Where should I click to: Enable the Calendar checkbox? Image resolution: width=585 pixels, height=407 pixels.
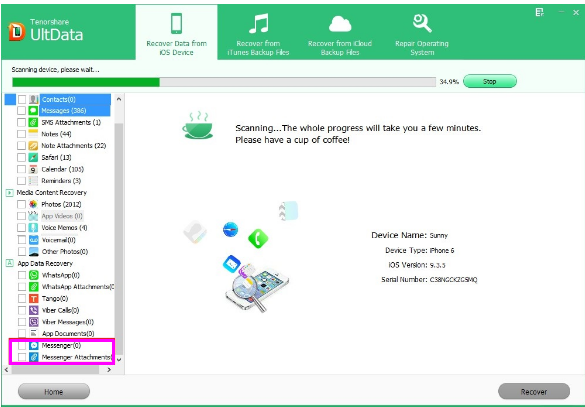tap(22, 169)
